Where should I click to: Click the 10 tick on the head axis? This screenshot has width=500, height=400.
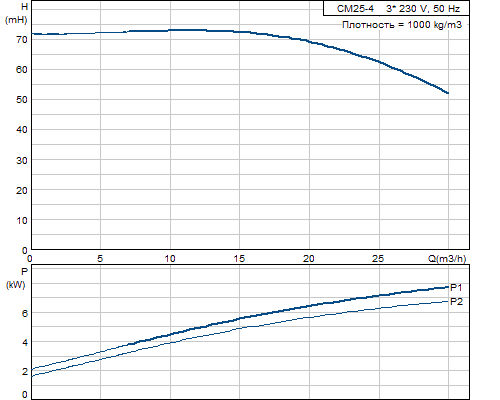click(x=22, y=220)
